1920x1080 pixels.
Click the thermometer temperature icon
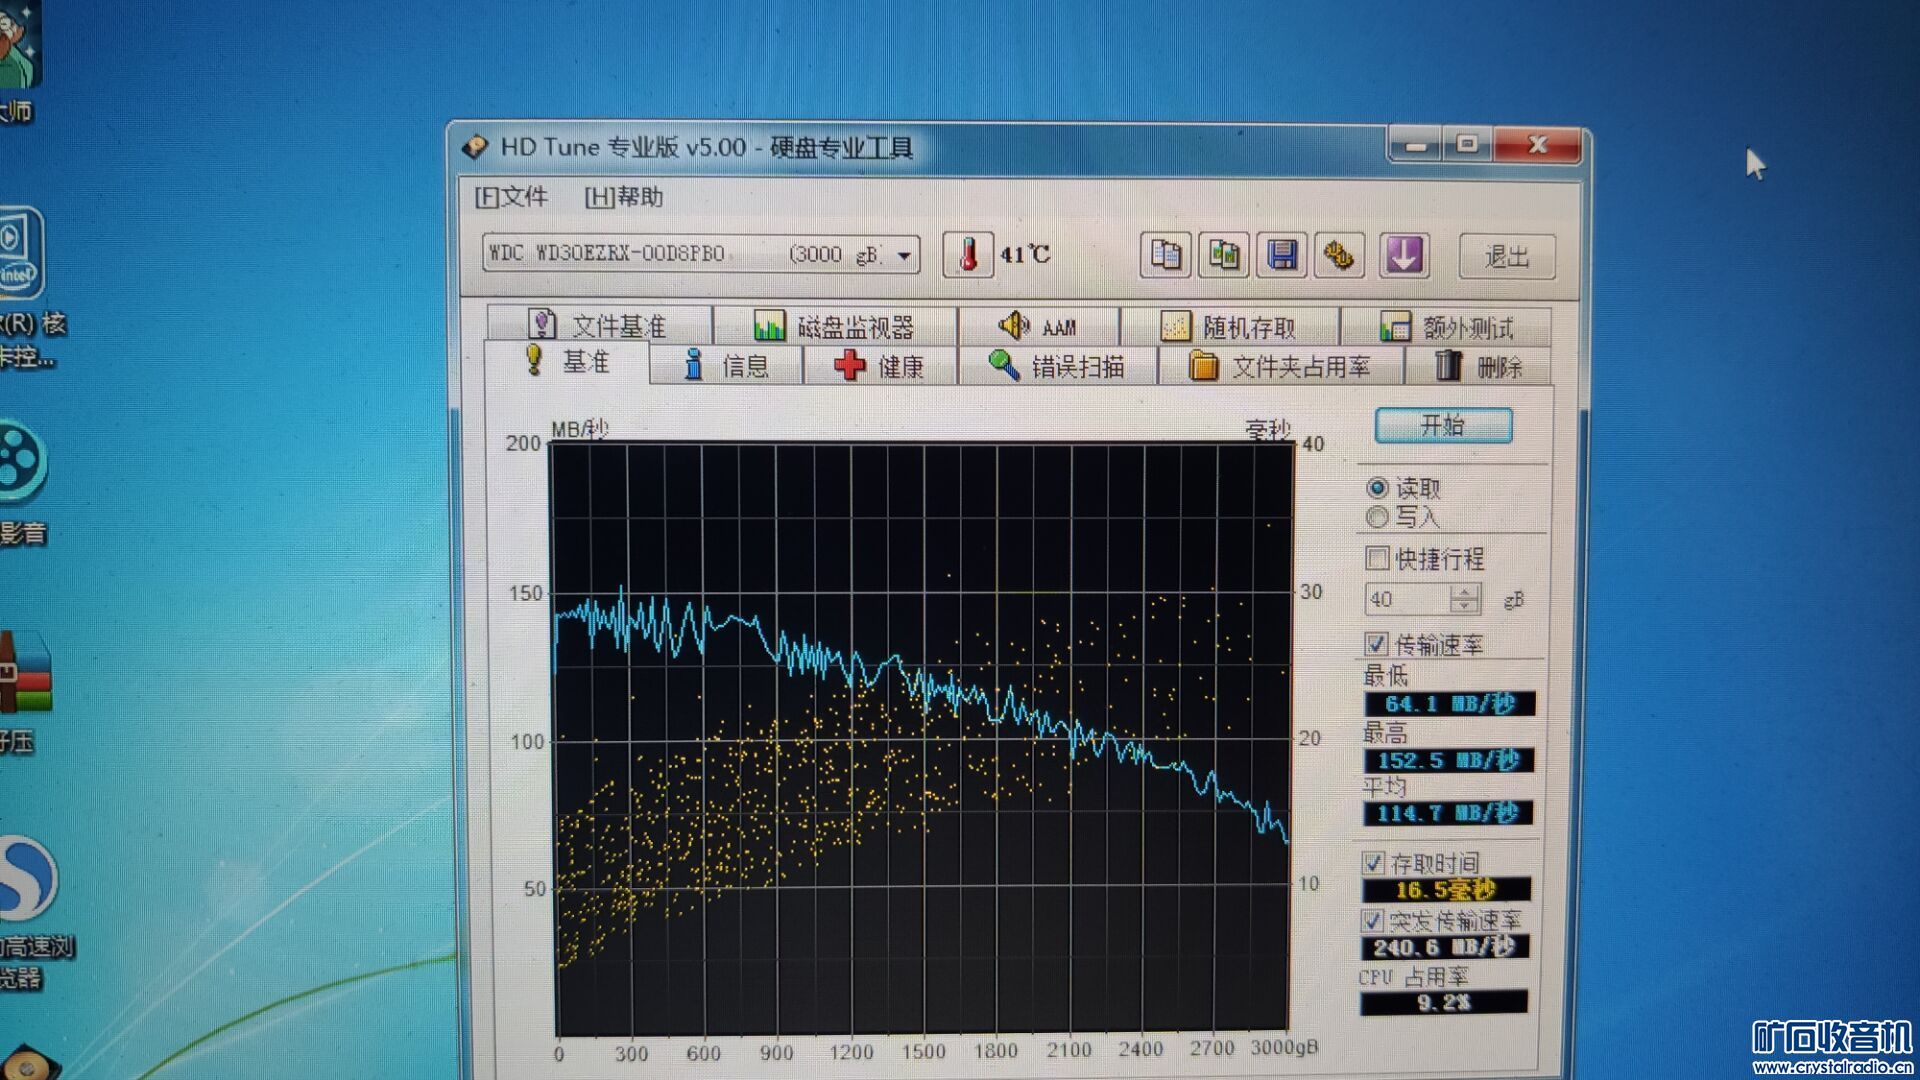point(967,254)
